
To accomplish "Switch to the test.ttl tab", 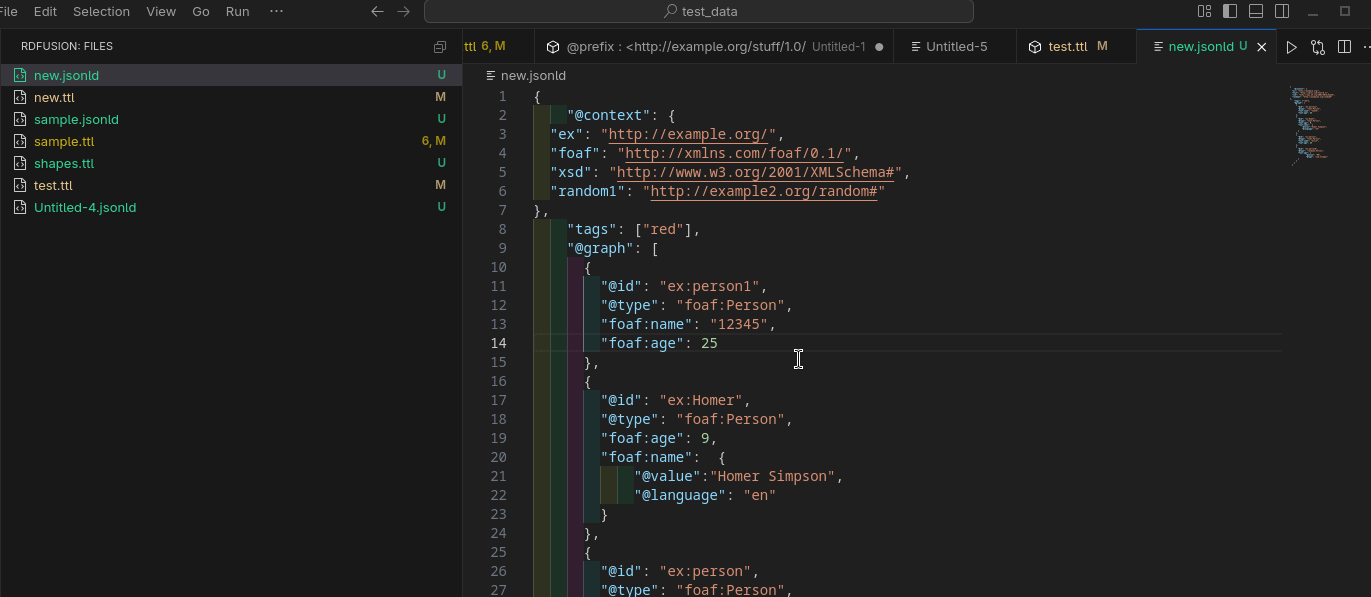I will point(1067,45).
